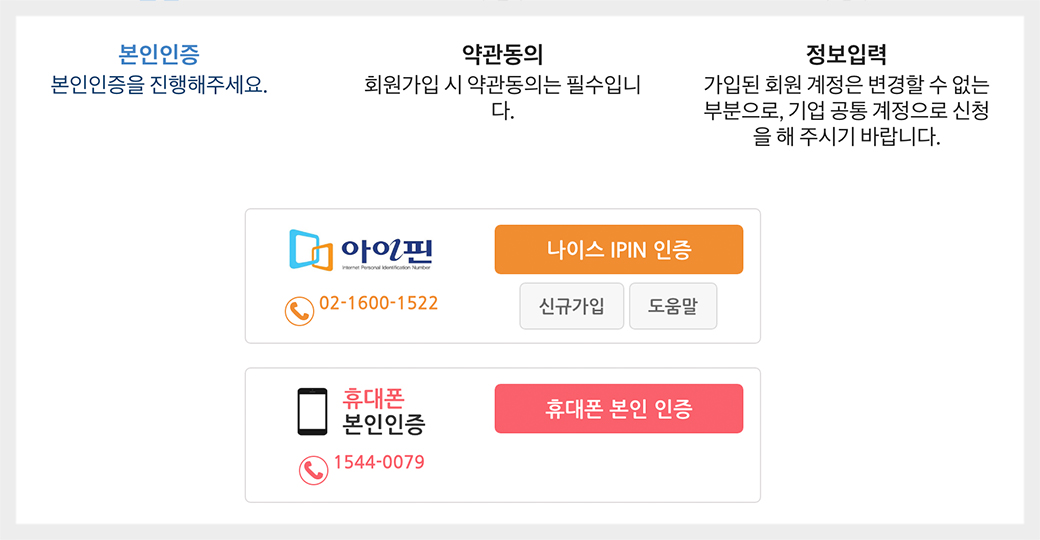
Task: Click the phone number 1544-0079
Action: (378, 462)
